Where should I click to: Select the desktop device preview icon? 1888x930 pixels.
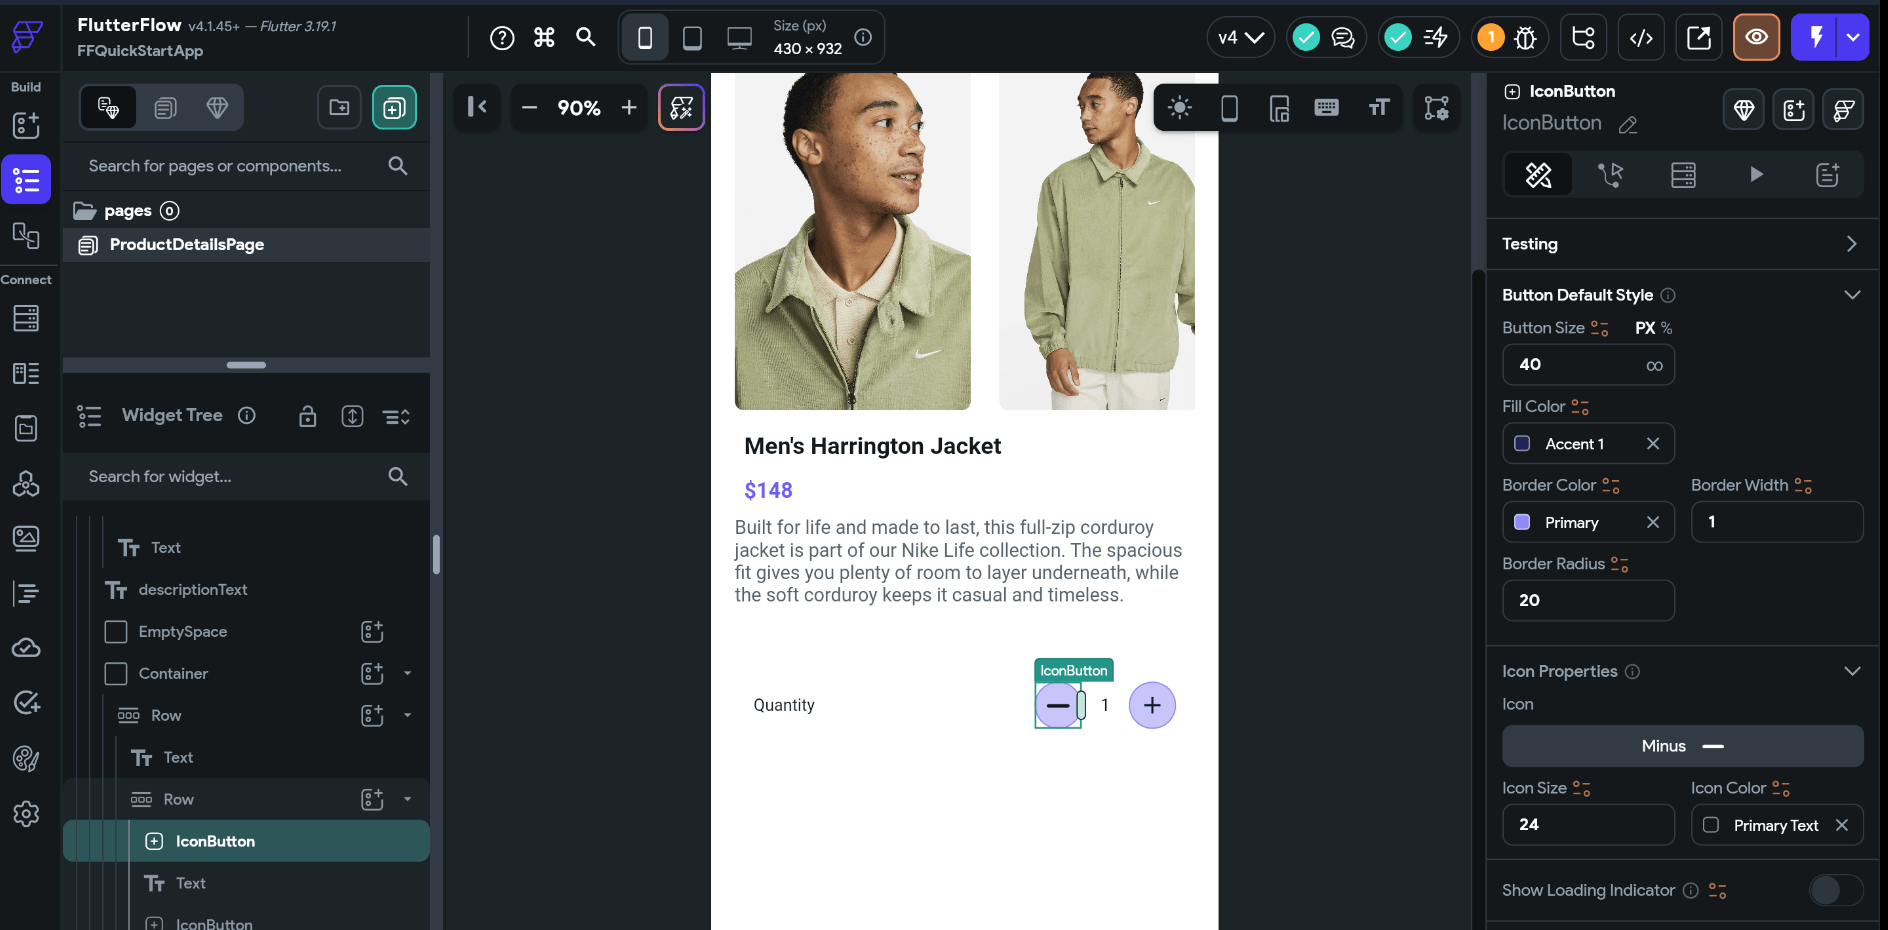pos(739,38)
